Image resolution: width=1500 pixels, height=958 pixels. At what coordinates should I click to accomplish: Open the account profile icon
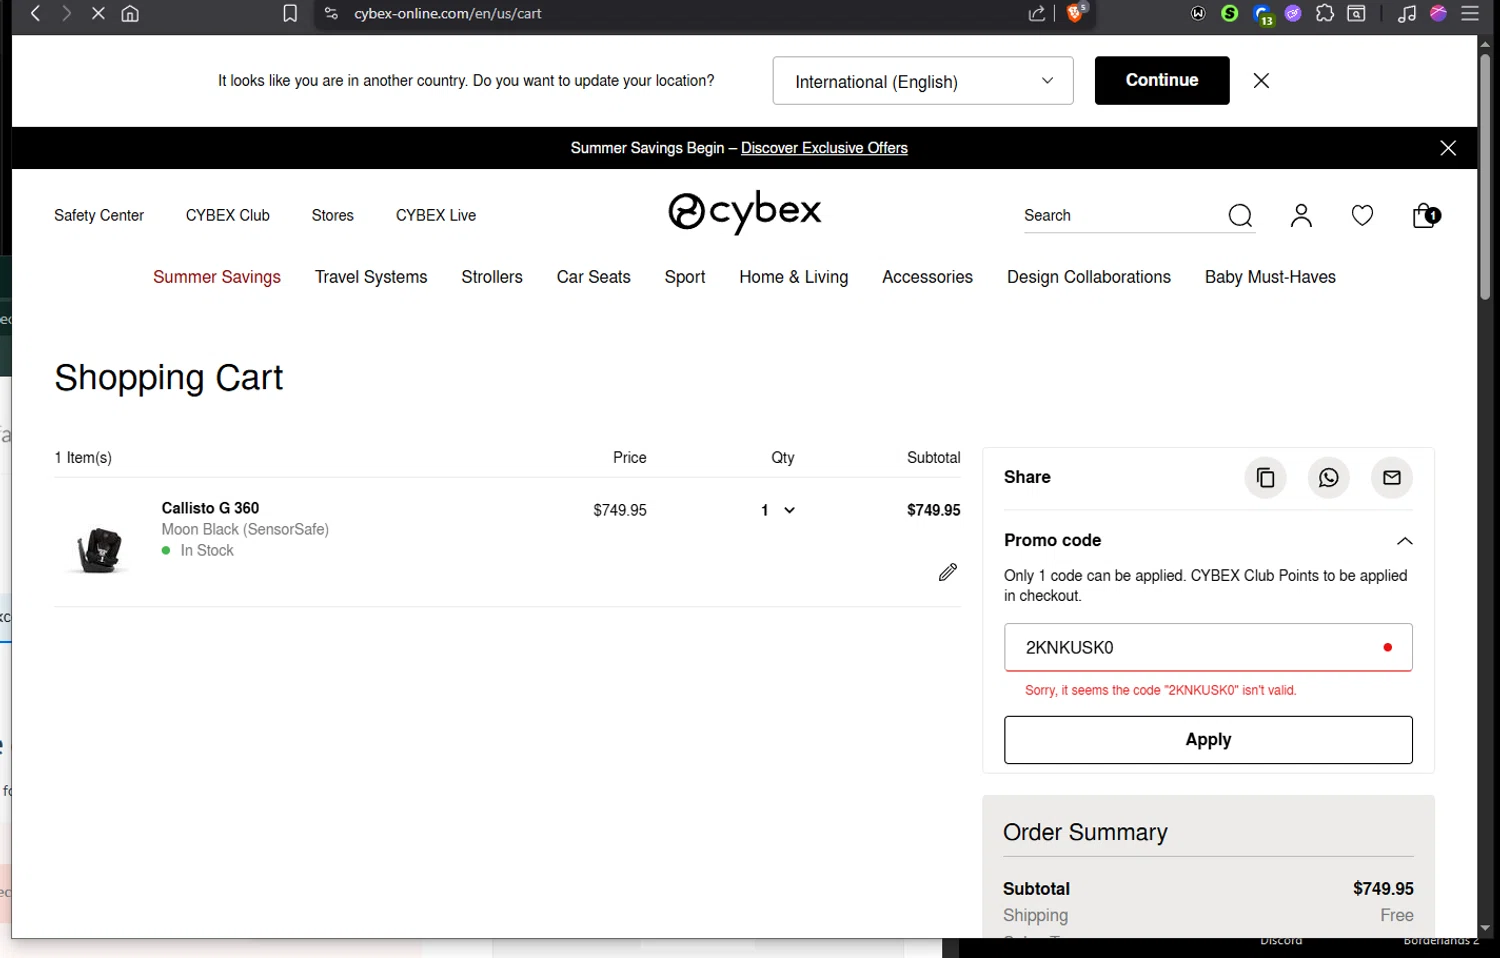[x=1301, y=216]
